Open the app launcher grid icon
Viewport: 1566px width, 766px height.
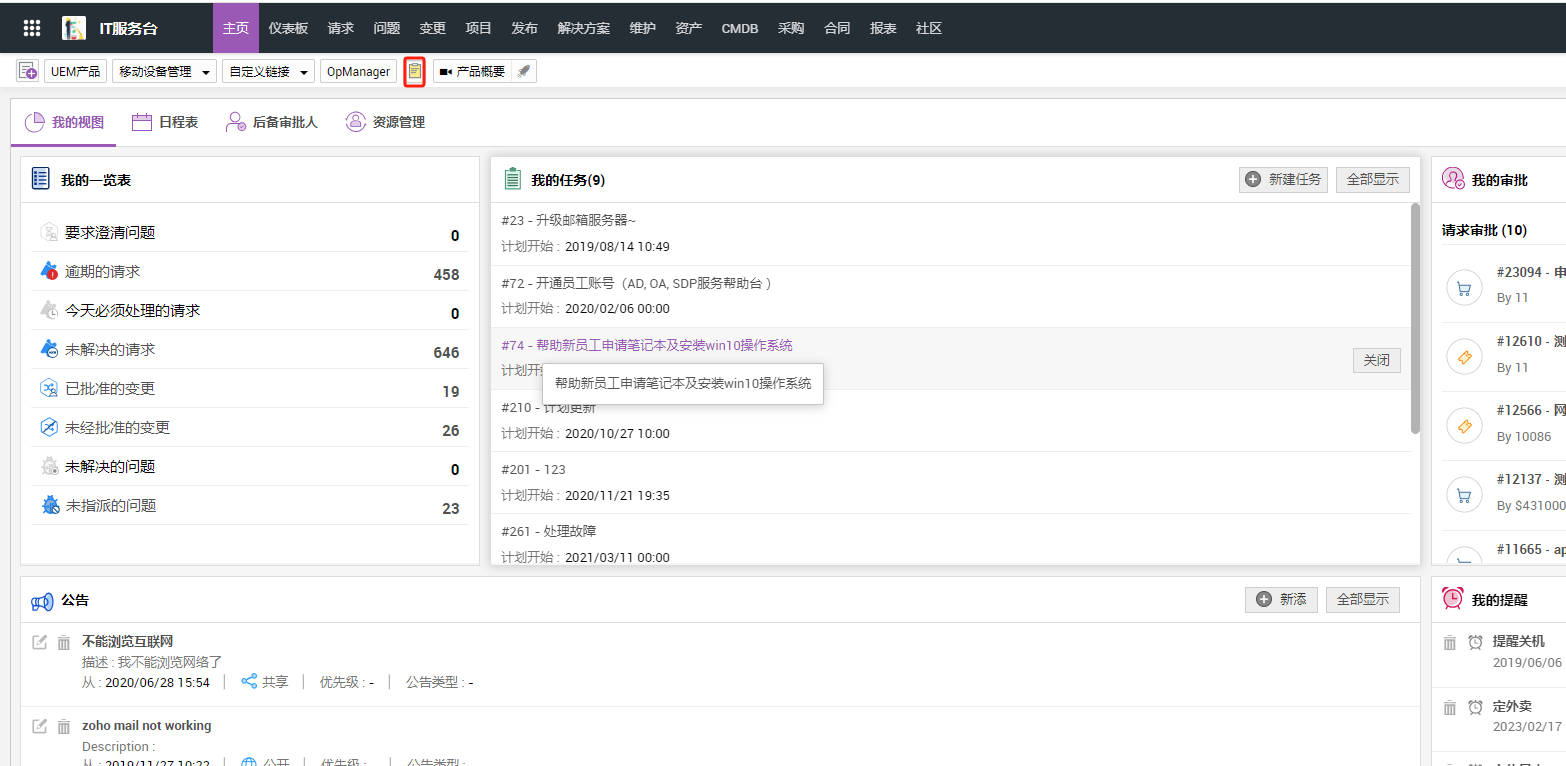point(32,28)
